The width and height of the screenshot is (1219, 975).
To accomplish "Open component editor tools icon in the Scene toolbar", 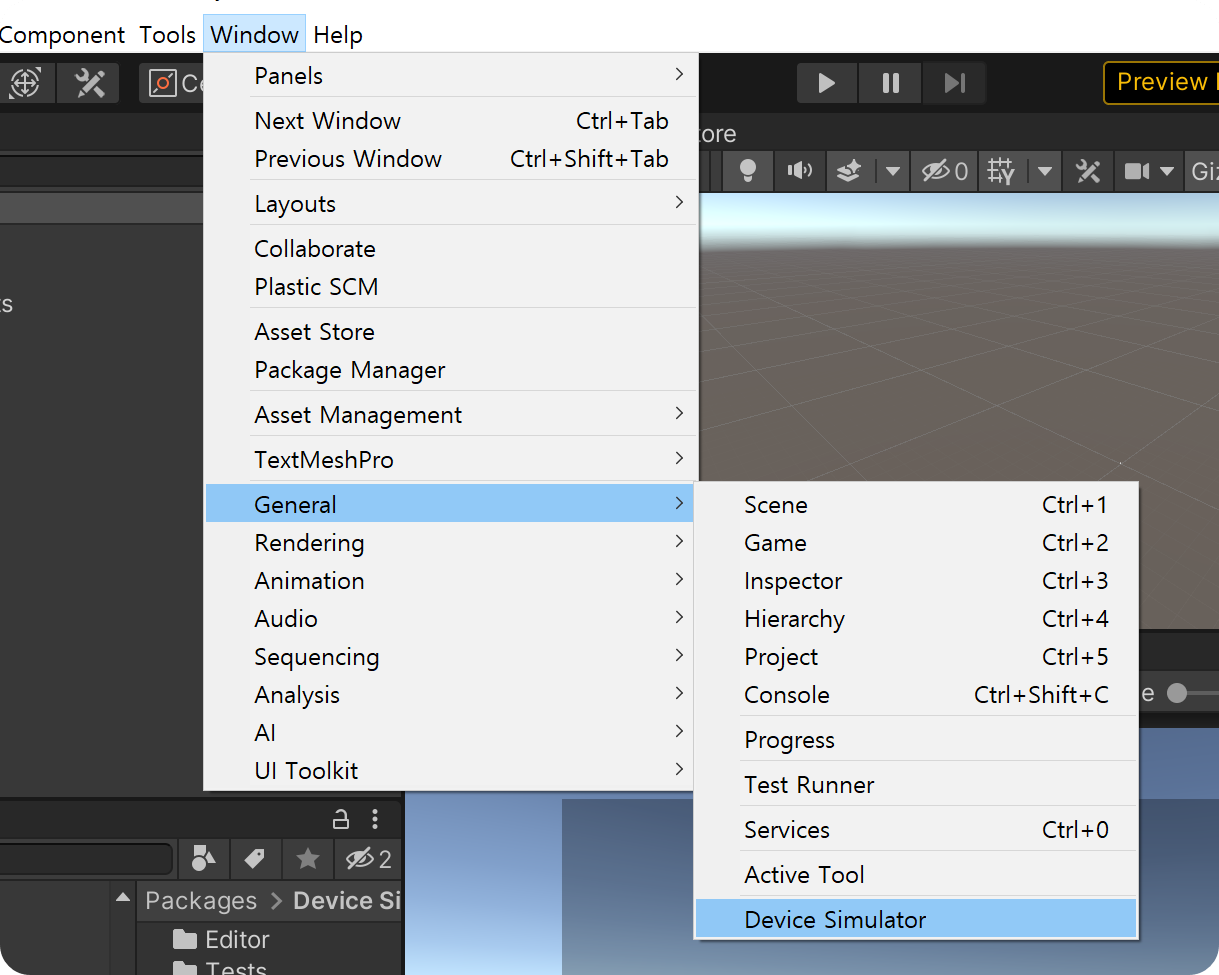I will pyautogui.click(x=1087, y=171).
